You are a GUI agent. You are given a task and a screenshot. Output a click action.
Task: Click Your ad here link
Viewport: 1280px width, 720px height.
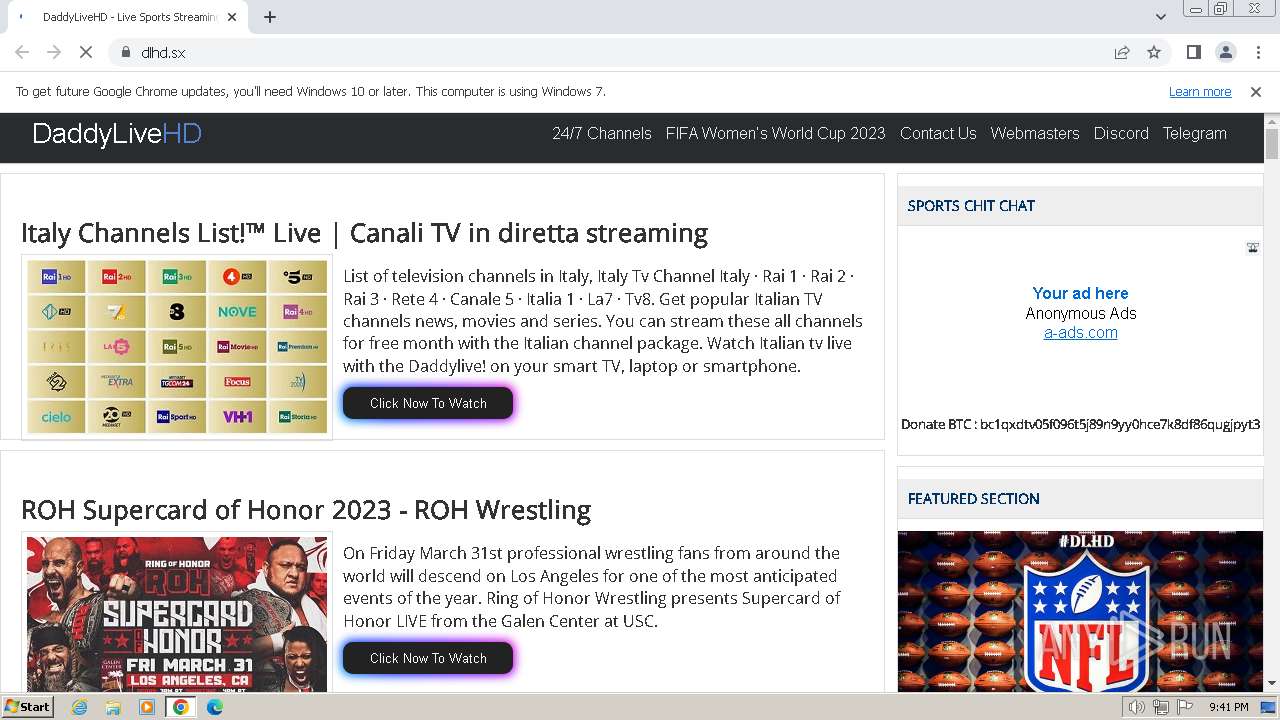click(1080, 293)
